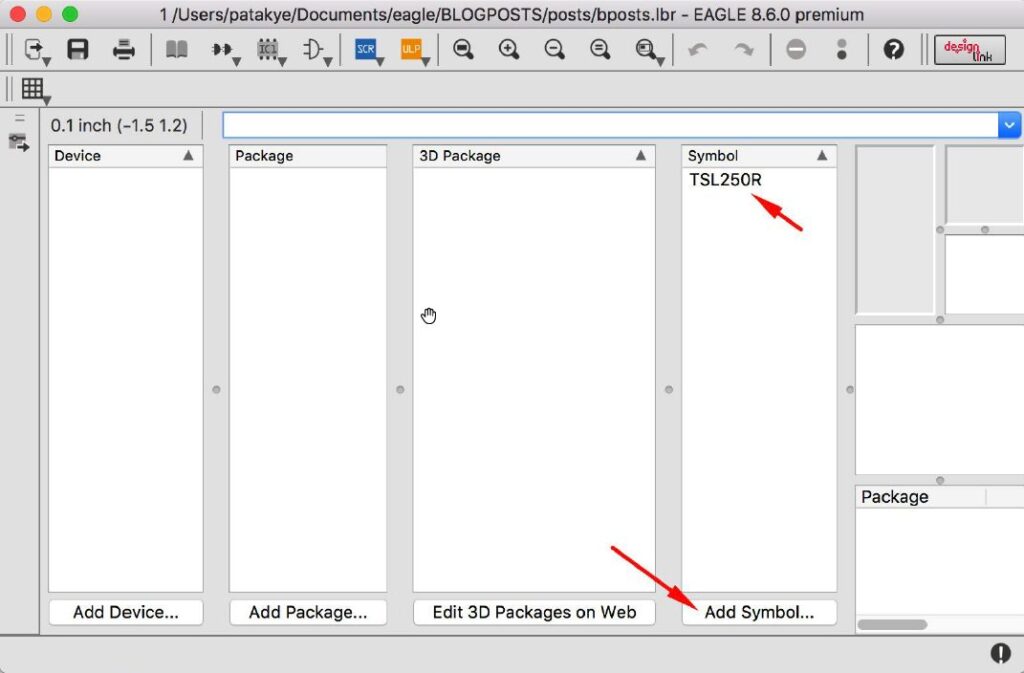
Task: Open dropdown arrow beside Symbol icon
Action: (328, 62)
